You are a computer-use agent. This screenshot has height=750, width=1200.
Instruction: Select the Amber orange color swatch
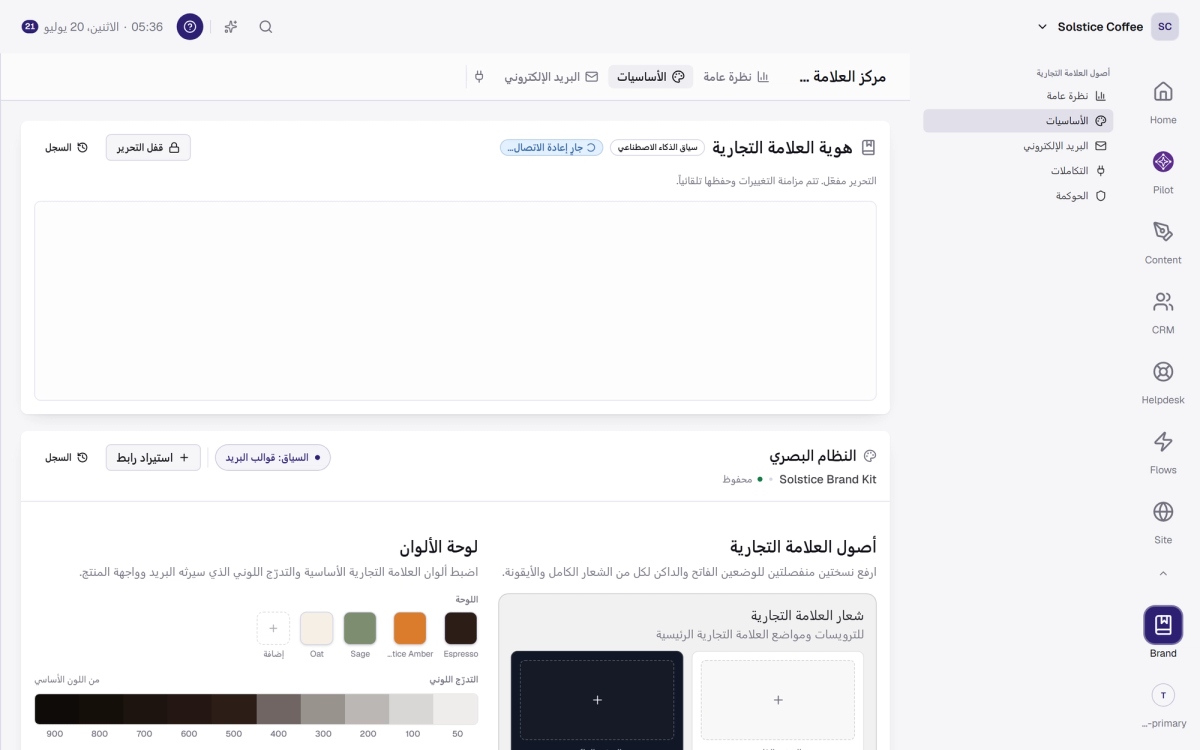[410, 628]
